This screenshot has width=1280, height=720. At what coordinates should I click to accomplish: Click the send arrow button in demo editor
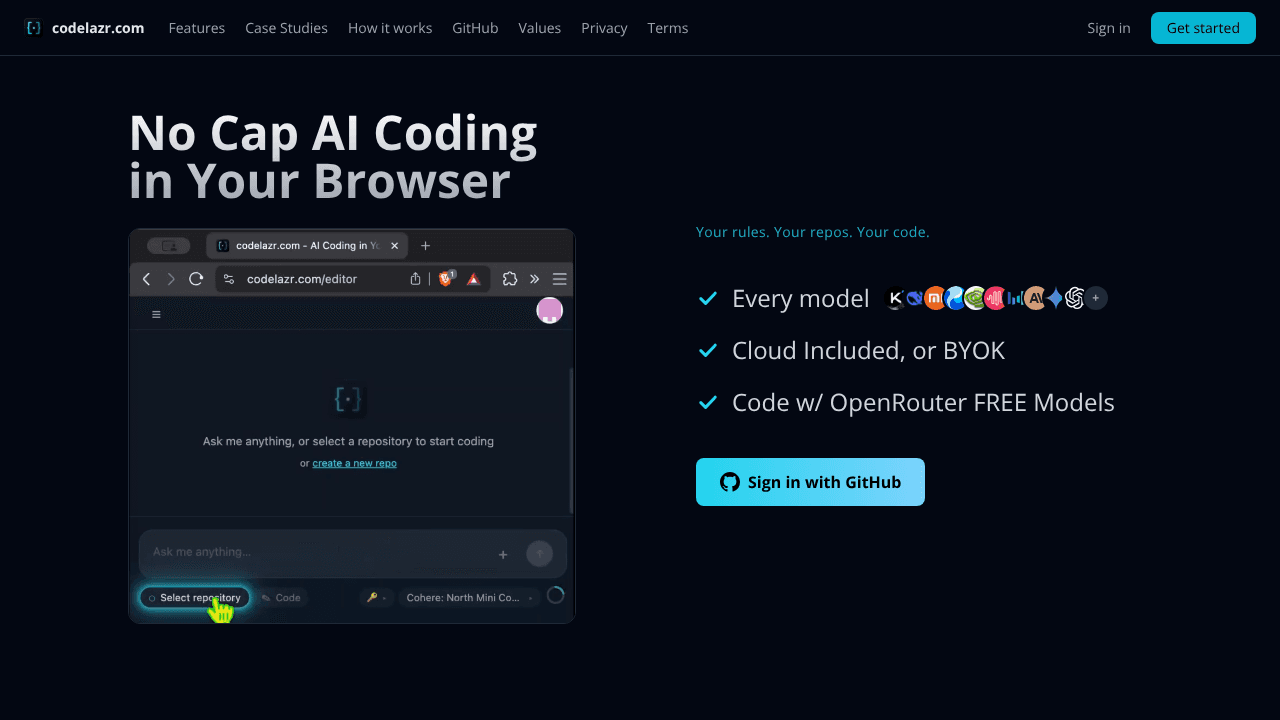[540, 553]
